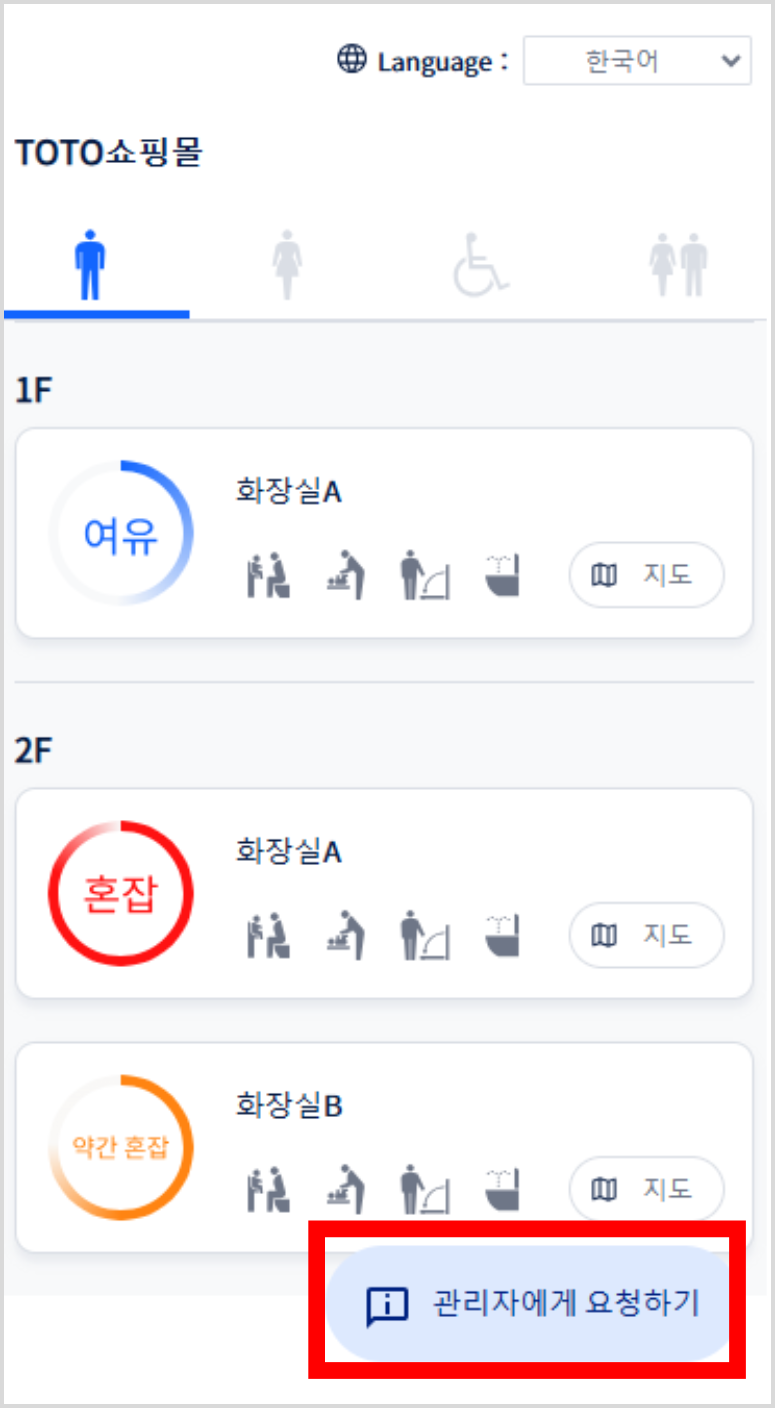
Task: Click handrail urinal icon in 1F 화장실A
Action: click(424, 576)
